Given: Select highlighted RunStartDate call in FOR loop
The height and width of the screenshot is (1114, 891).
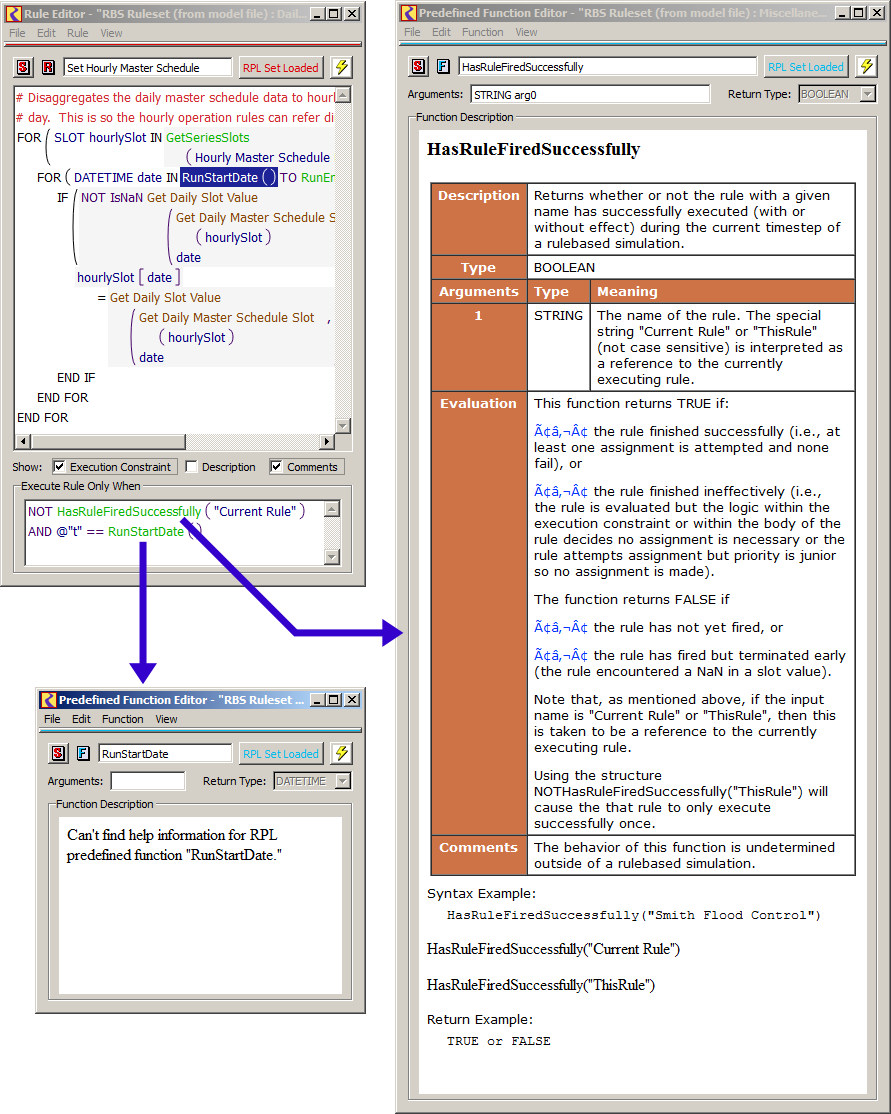Looking at the screenshot, I should (229, 177).
